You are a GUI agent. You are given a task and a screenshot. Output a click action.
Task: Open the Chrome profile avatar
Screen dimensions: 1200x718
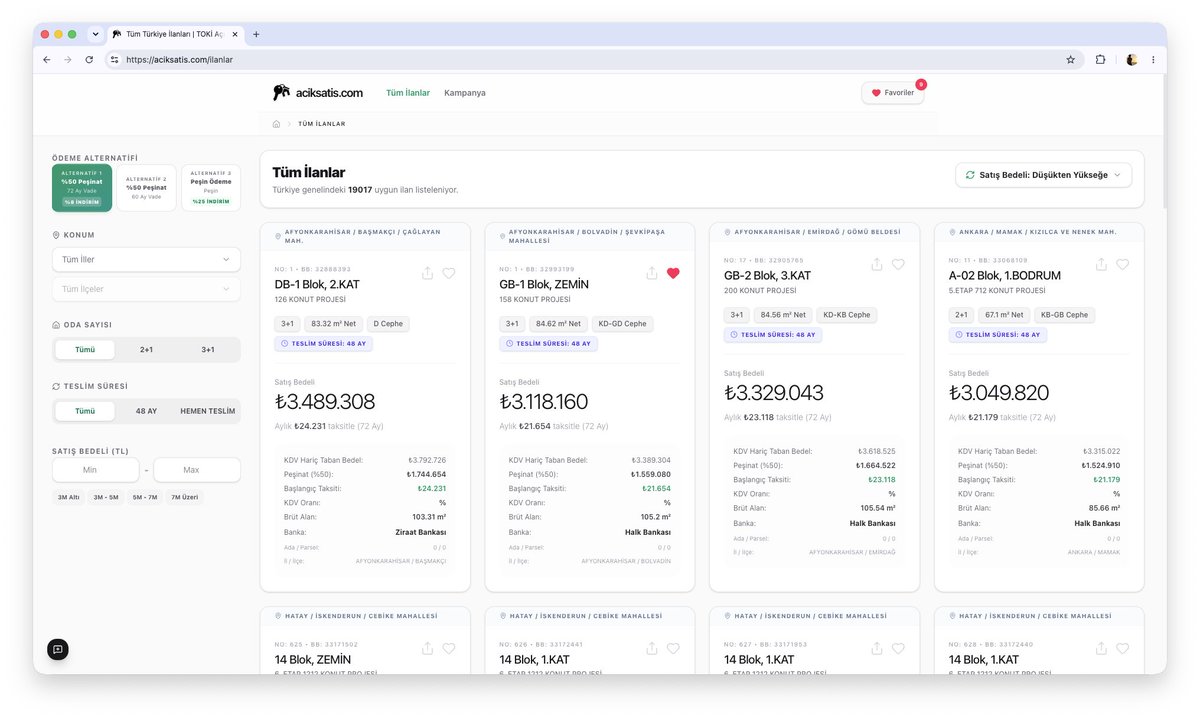[1132, 60]
